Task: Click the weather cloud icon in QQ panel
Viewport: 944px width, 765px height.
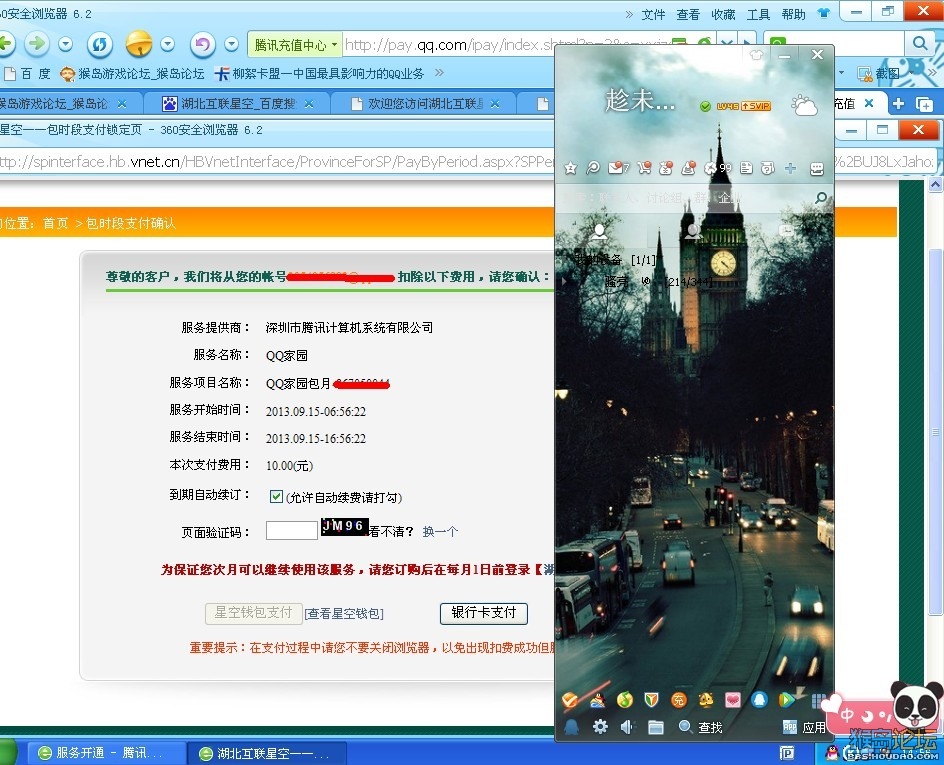Action: pos(804,106)
